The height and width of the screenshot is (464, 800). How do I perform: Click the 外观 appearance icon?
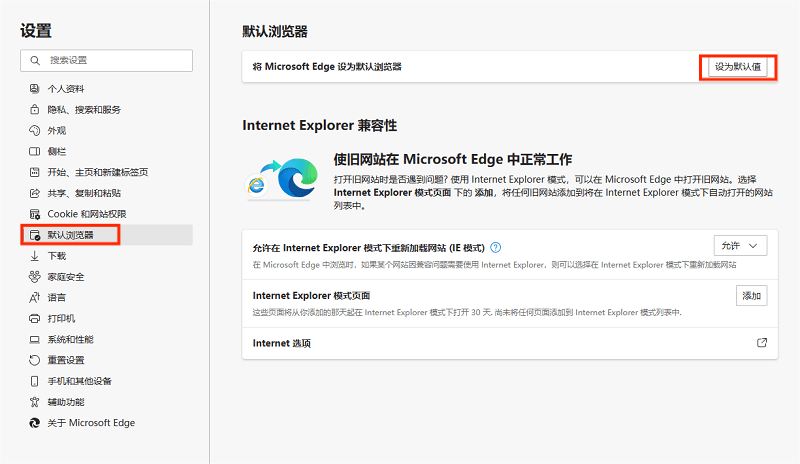point(34,130)
